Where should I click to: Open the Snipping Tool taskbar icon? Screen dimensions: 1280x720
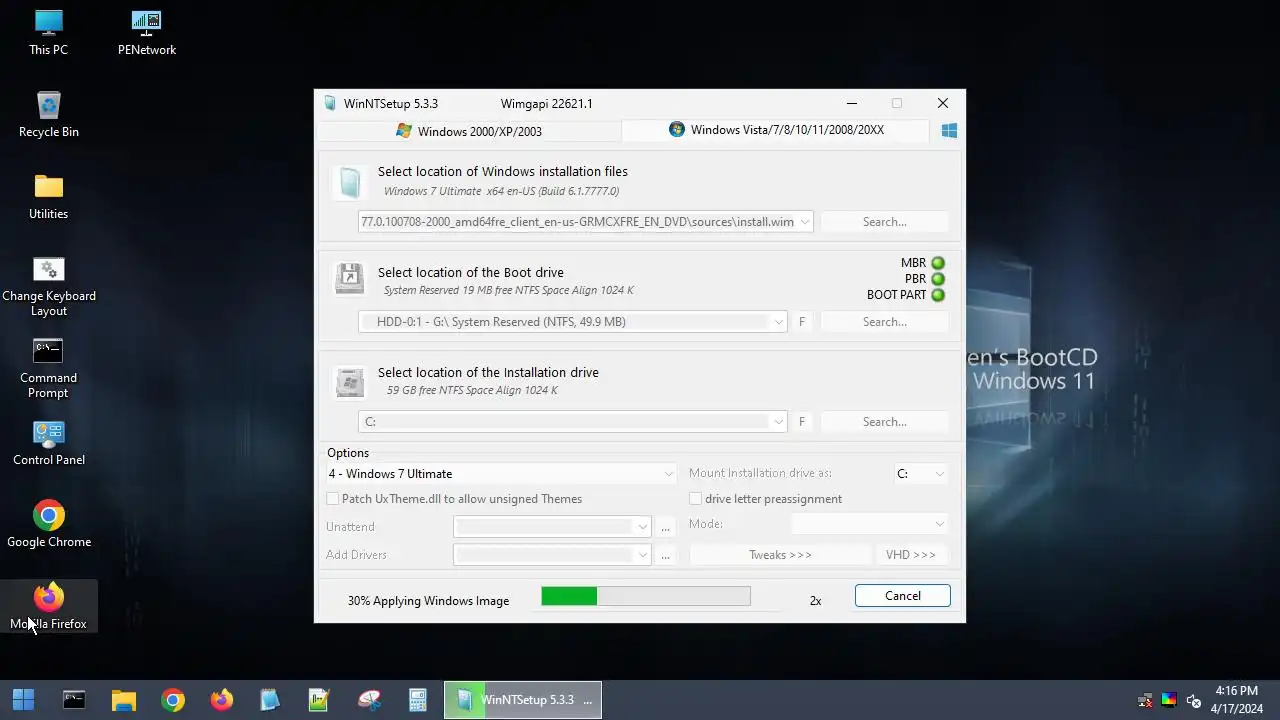(x=369, y=700)
